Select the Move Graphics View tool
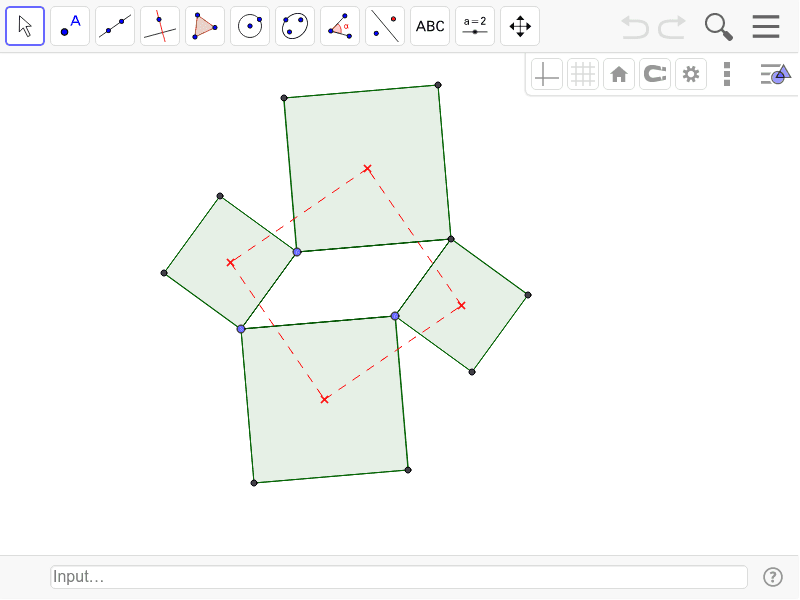 pos(520,26)
